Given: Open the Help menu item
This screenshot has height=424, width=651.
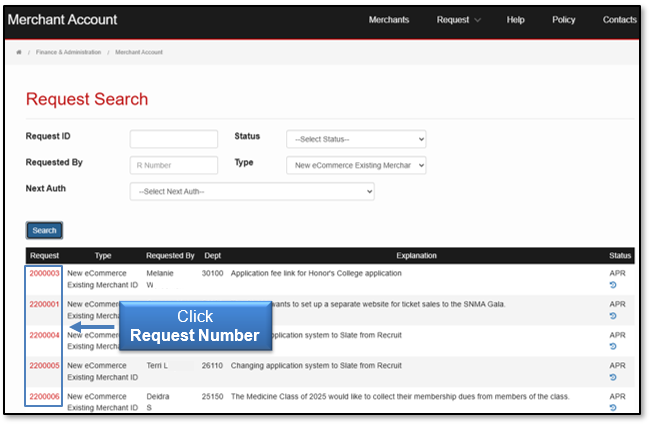Looking at the screenshot, I should 515,20.
